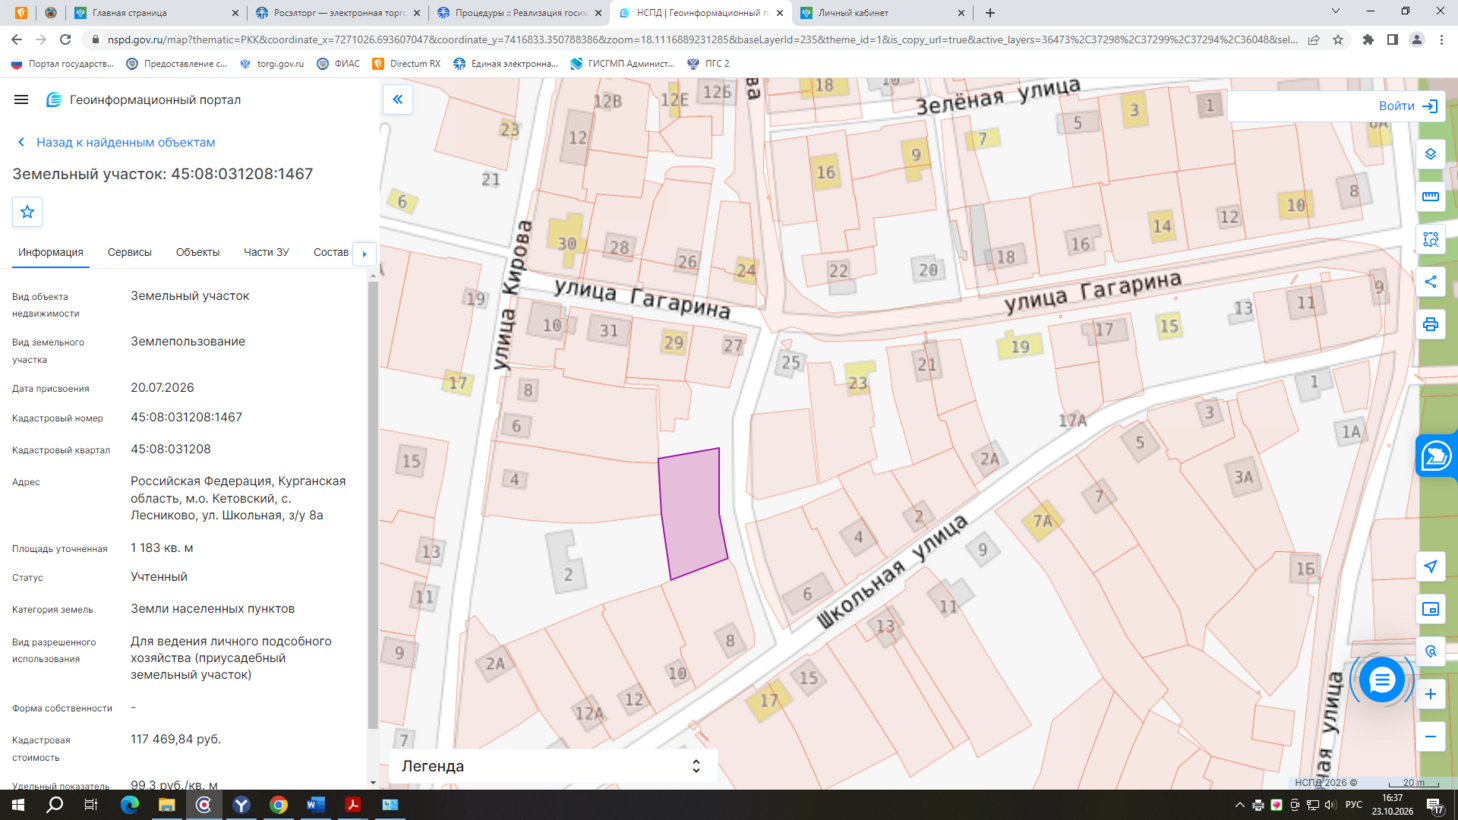The image size is (1458, 820).
Task: Open Windows Start menu
Action: (x=18, y=805)
